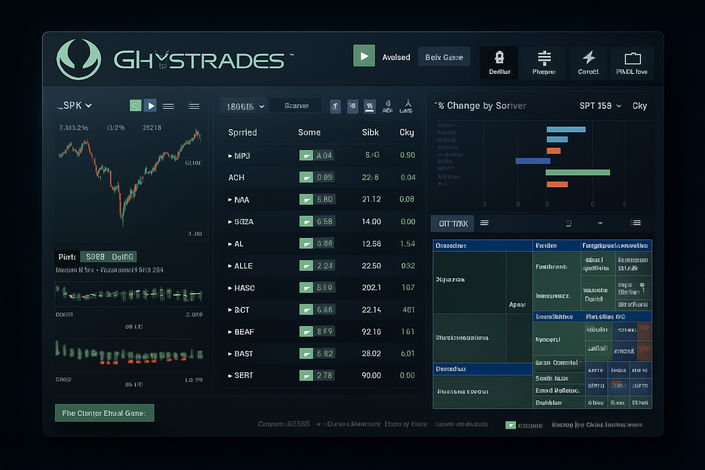Click the Coroct lightning bolt icon
Screen dimensions: 705x470
point(589,62)
